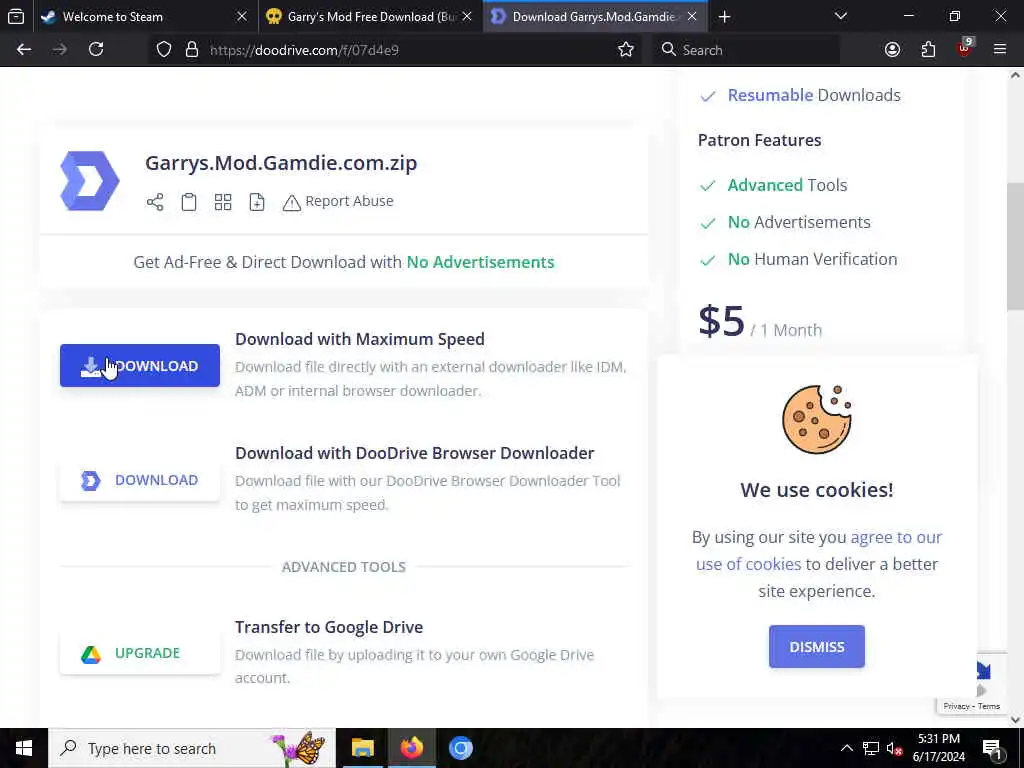Click the tracking protection shield icon
1024x768 pixels.
tap(164, 50)
